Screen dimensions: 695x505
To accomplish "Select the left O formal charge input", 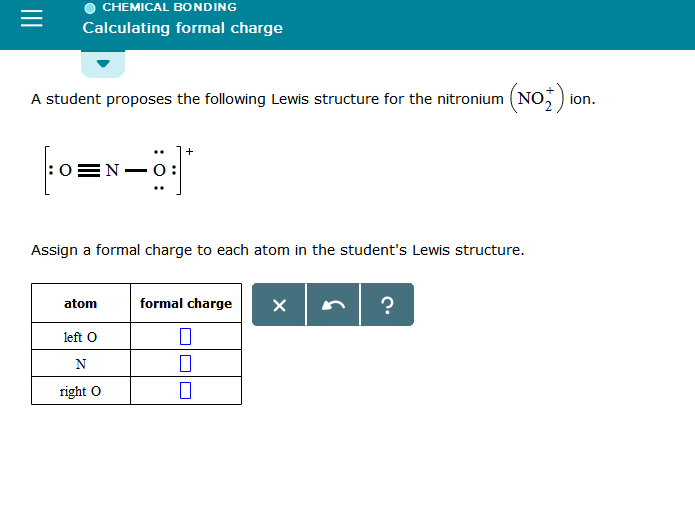I will coord(185,337).
